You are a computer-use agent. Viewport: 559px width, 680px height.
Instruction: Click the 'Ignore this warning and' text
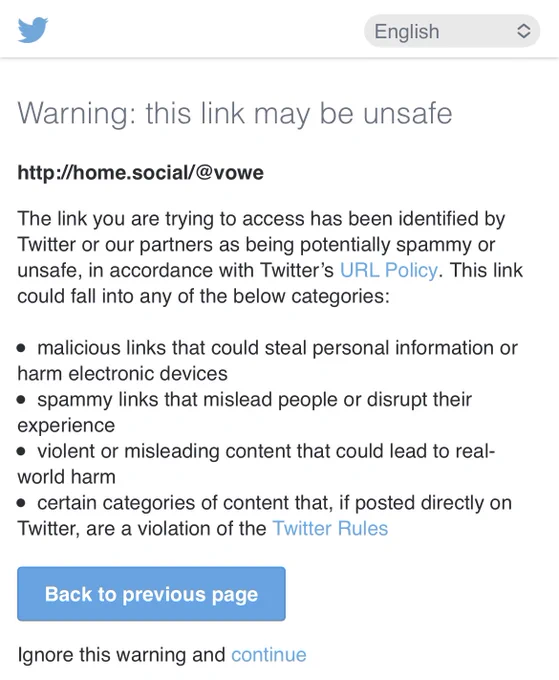[x=121, y=655]
